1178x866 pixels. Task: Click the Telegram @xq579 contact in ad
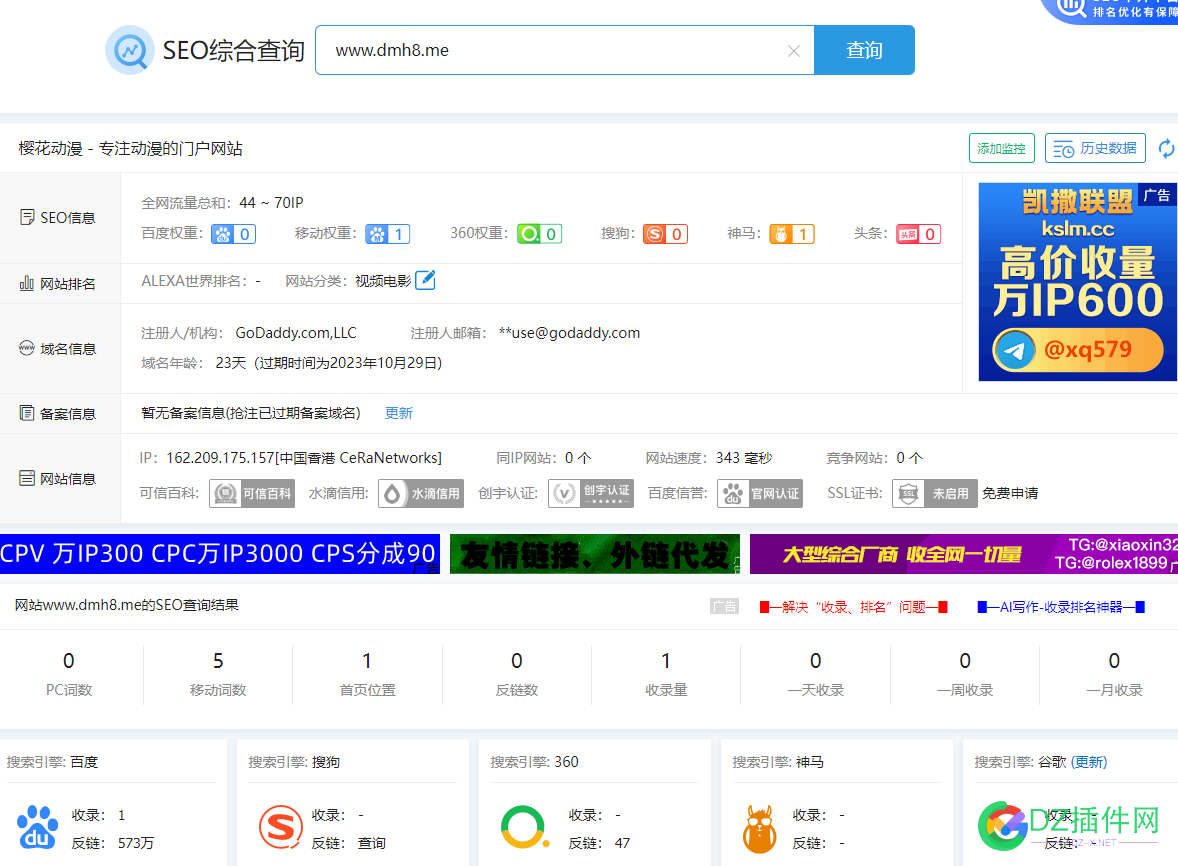(1078, 350)
